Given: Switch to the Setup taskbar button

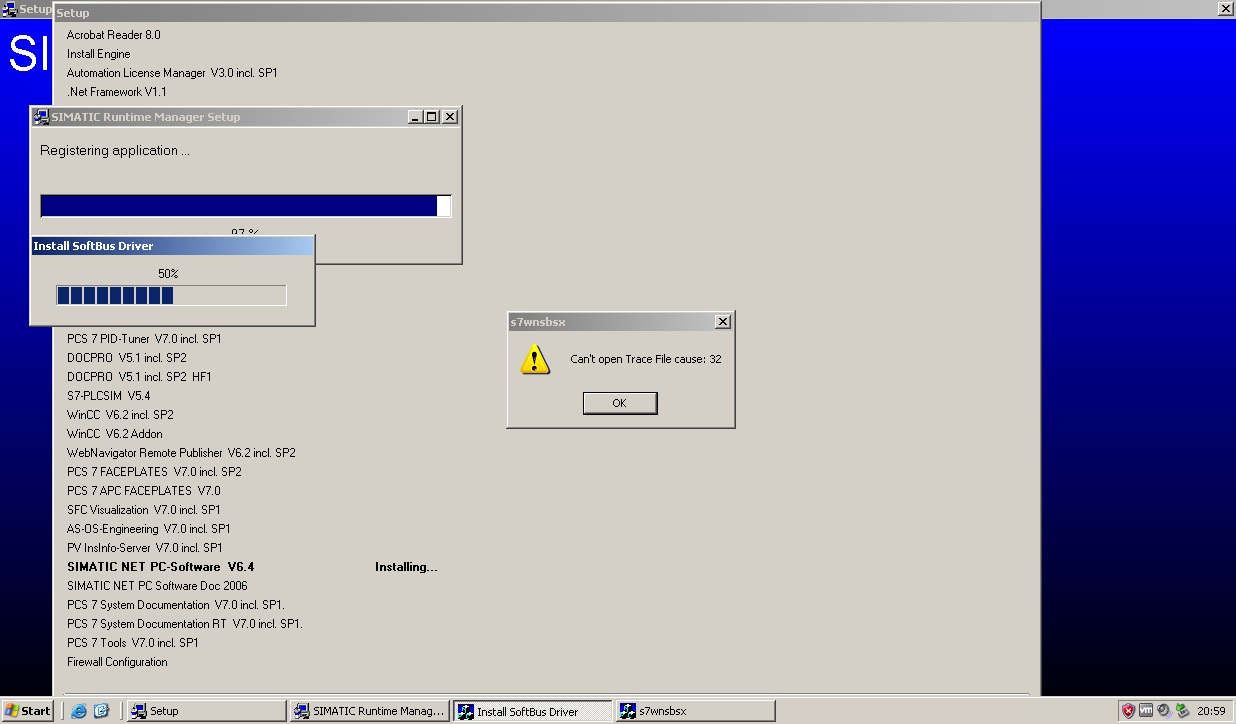Looking at the screenshot, I should (x=207, y=711).
